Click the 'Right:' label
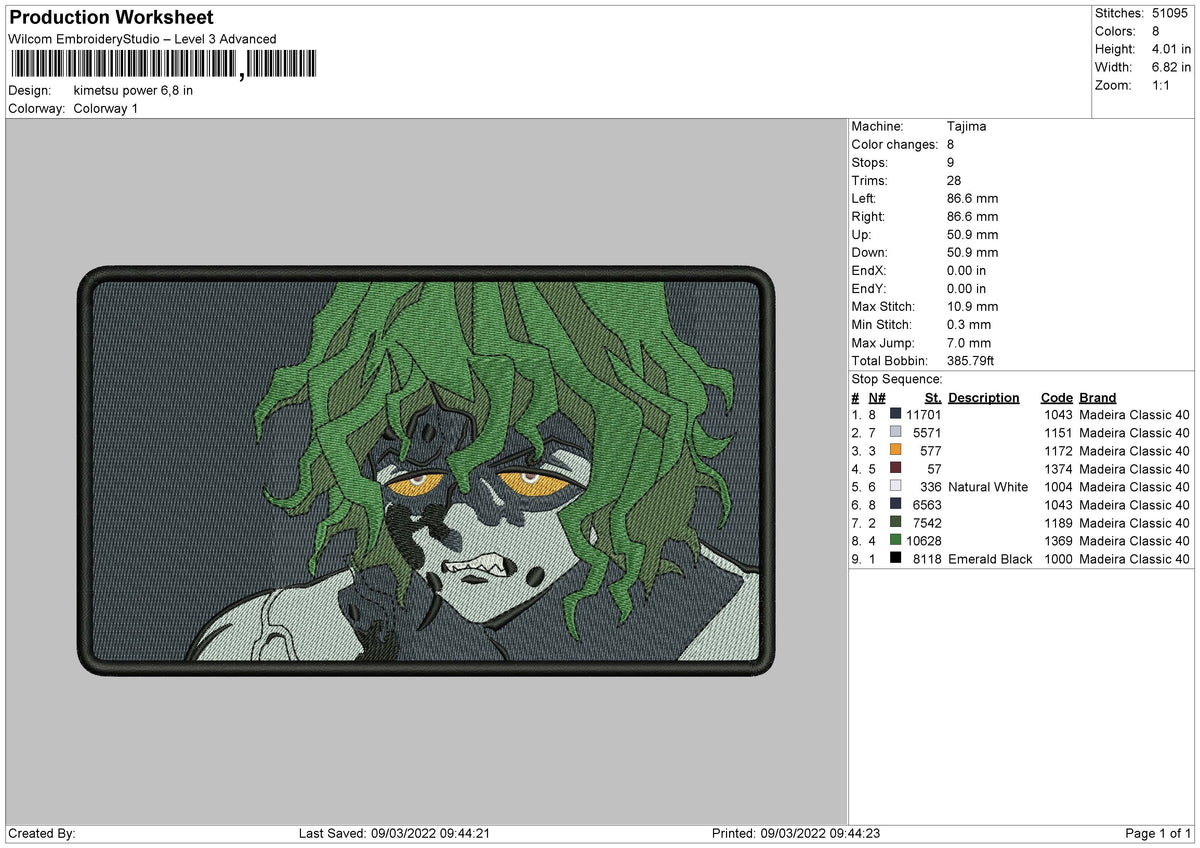1200x848 pixels. tap(869, 216)
